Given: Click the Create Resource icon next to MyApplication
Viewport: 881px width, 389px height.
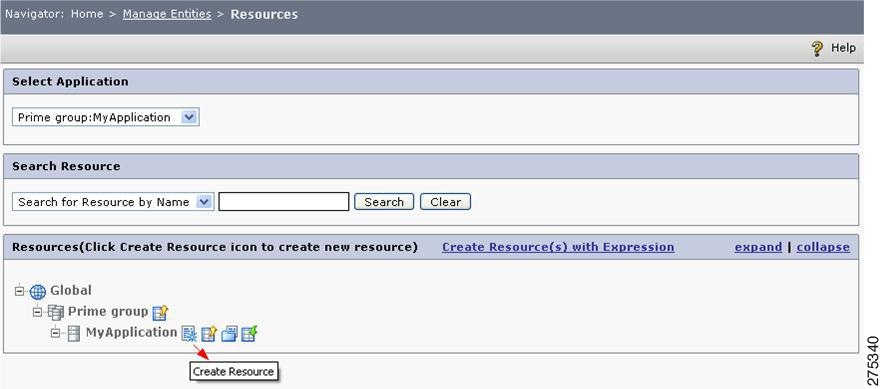Looking at the screenshot, I should click(x=189, y=334).
